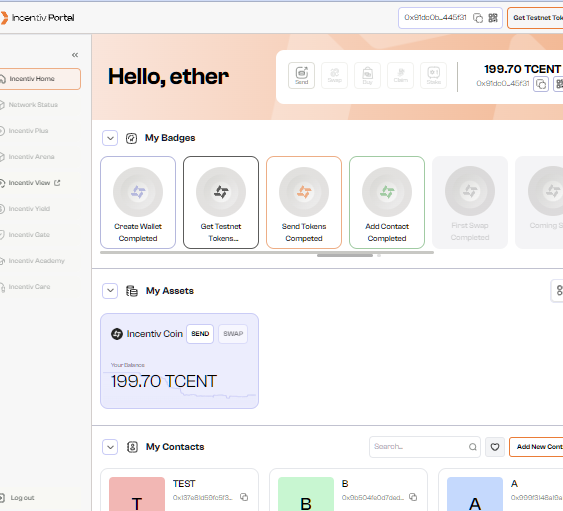Click the Swap quick action icon
The width and height of the screenshot is (563, 511).
(335, 75)
